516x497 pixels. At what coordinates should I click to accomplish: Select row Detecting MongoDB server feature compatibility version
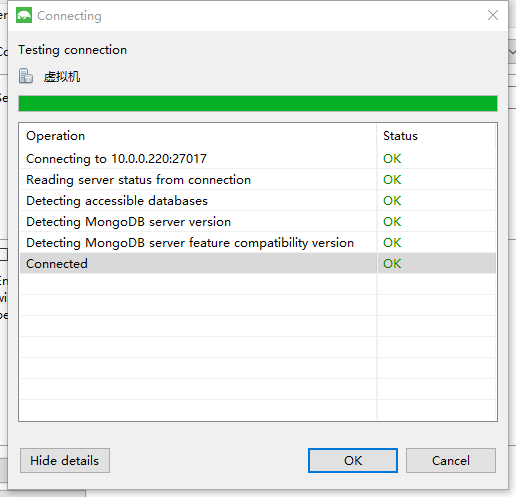pos(258,243)
